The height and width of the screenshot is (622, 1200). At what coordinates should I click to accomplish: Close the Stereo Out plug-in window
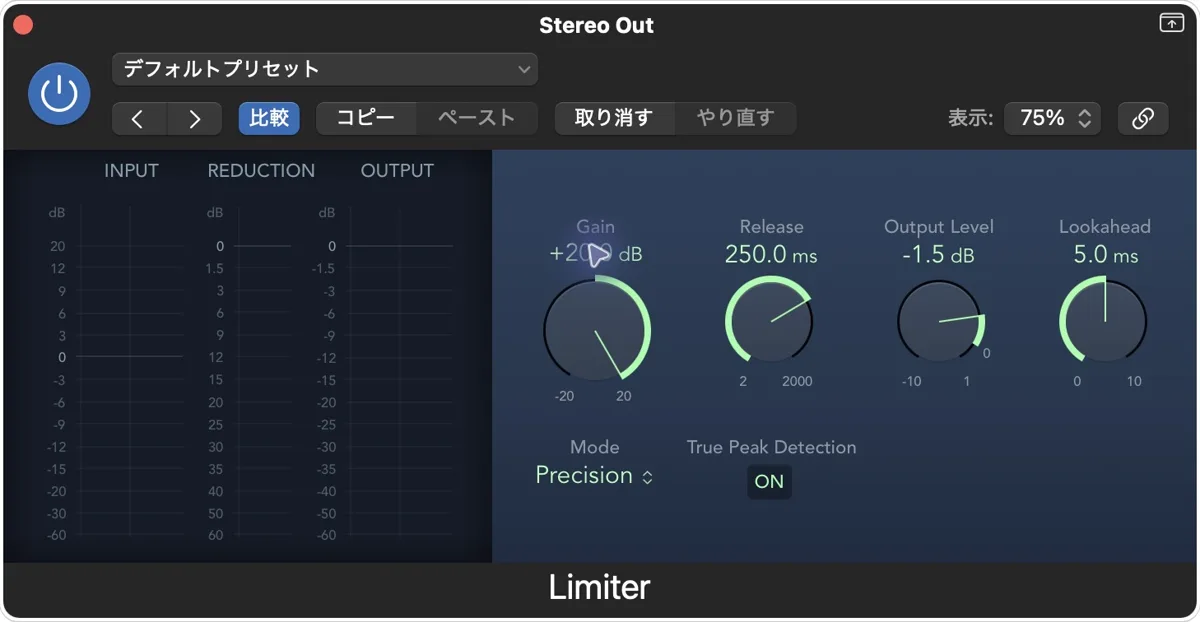[x=22, y=25]
